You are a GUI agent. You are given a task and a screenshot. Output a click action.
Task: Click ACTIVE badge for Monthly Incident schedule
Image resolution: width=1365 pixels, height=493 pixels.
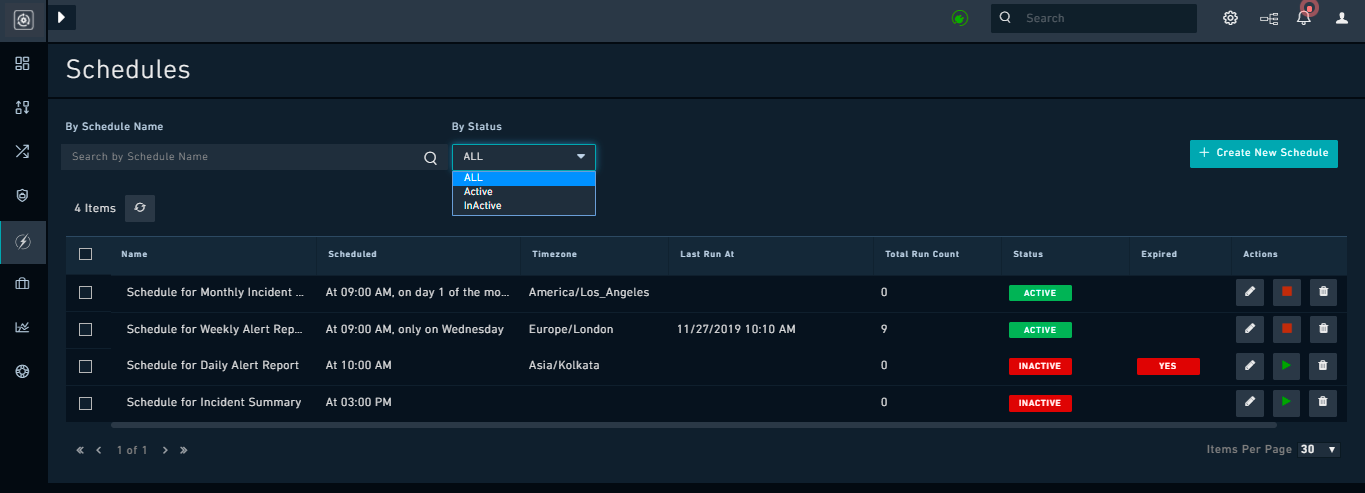1040,293
